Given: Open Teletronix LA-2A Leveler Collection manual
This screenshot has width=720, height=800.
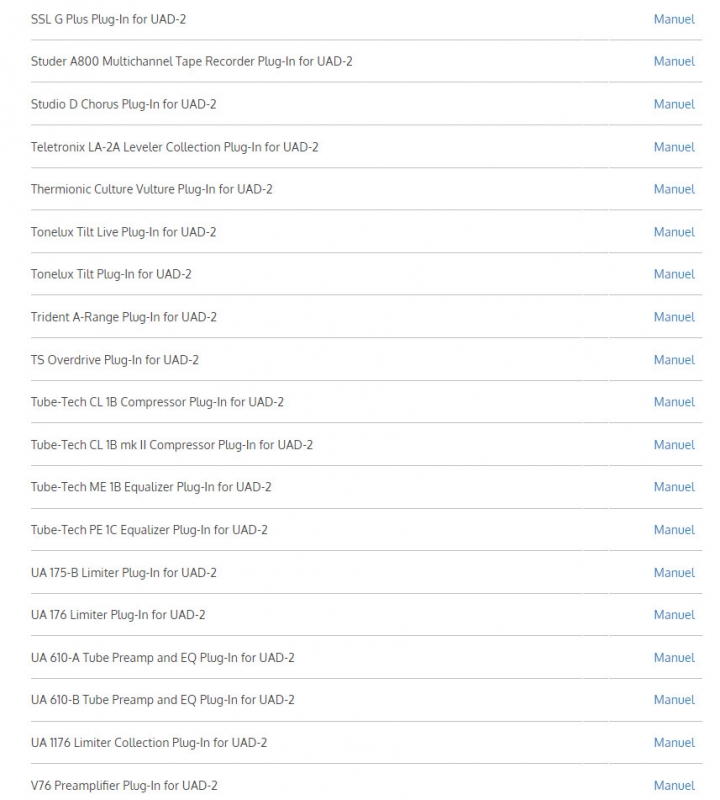Looking at the screenshot, I should point(674,147).
